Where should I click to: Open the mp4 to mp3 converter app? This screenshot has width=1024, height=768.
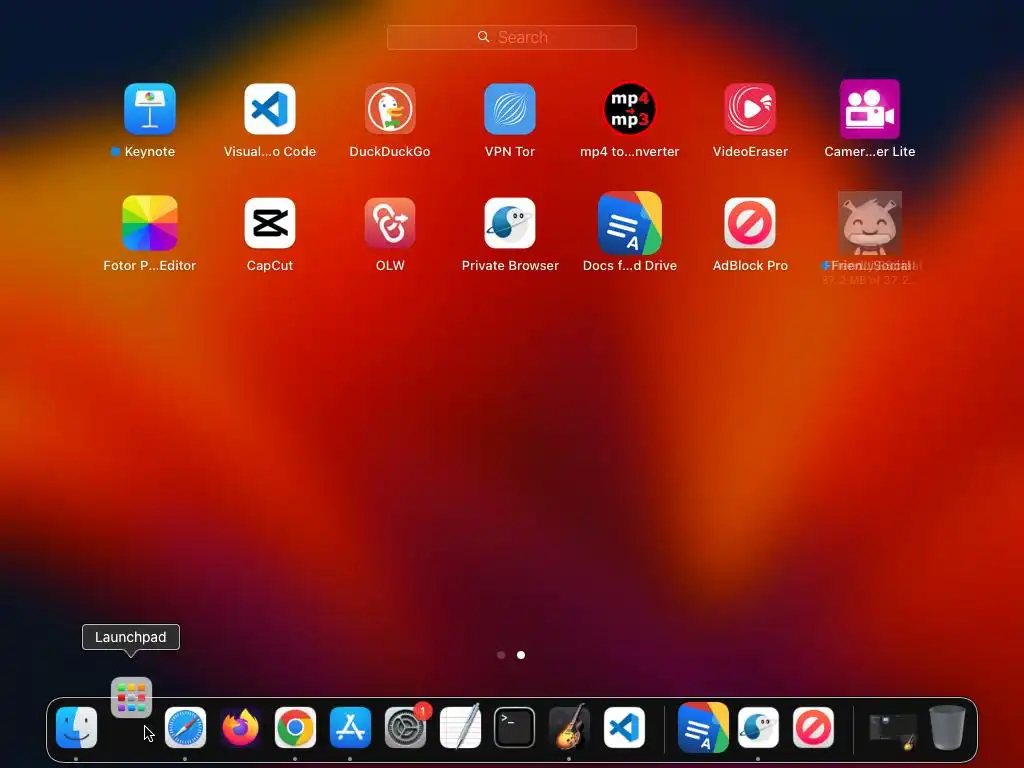pyautogui.click(x=630, y=109)
